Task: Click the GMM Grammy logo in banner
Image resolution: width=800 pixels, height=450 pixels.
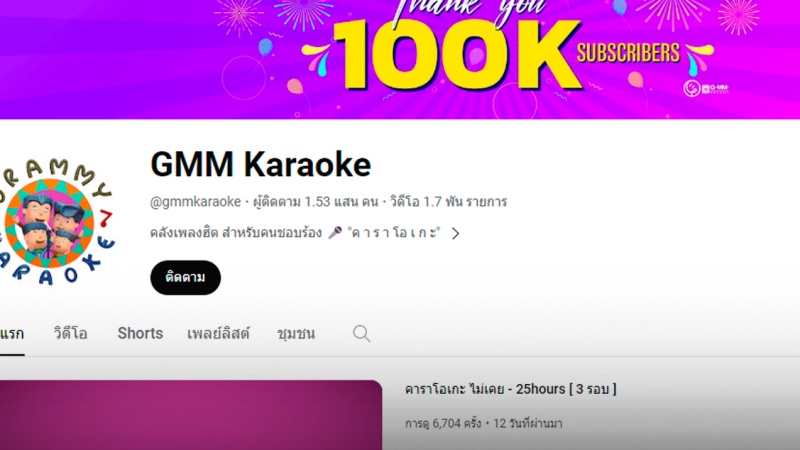Action: pos(707,88)
